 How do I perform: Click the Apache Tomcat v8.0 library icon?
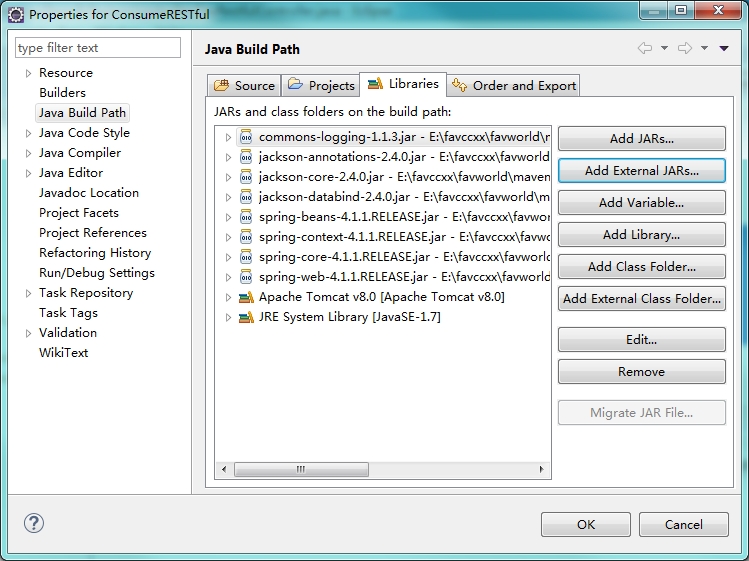coord(246,297)
